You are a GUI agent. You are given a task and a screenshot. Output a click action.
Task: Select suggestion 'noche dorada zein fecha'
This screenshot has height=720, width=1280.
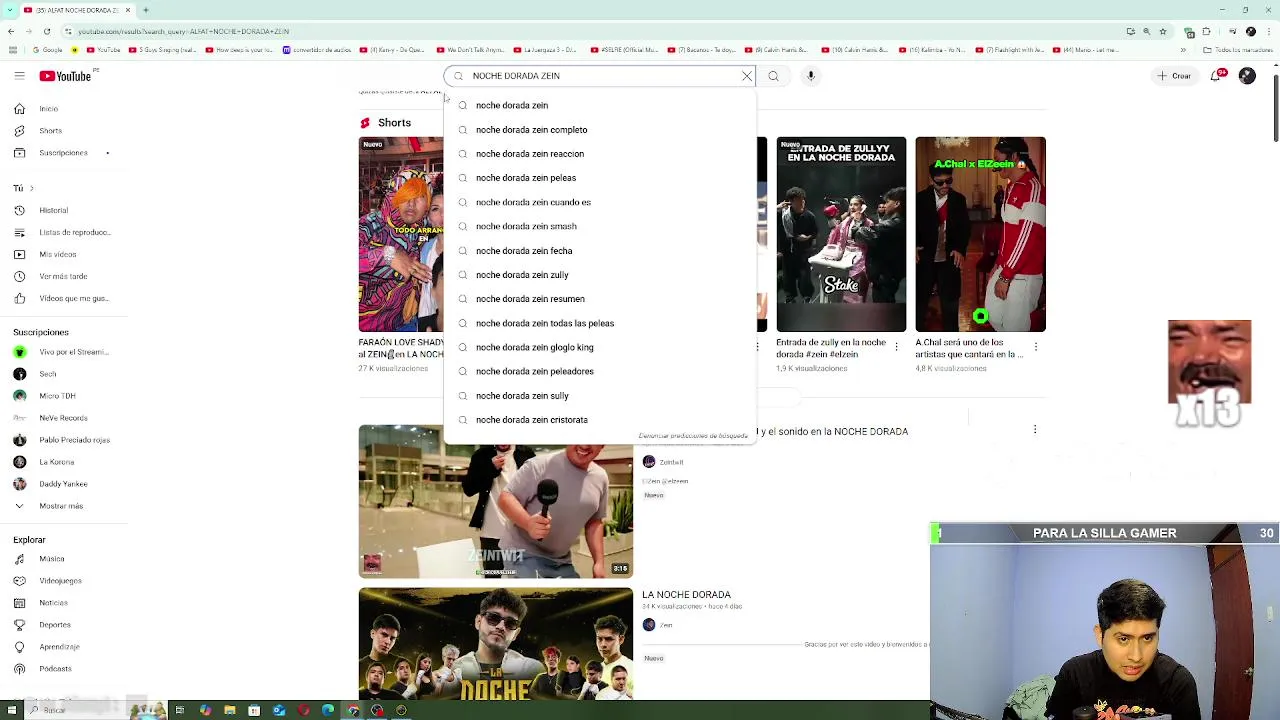coord(600,251)
